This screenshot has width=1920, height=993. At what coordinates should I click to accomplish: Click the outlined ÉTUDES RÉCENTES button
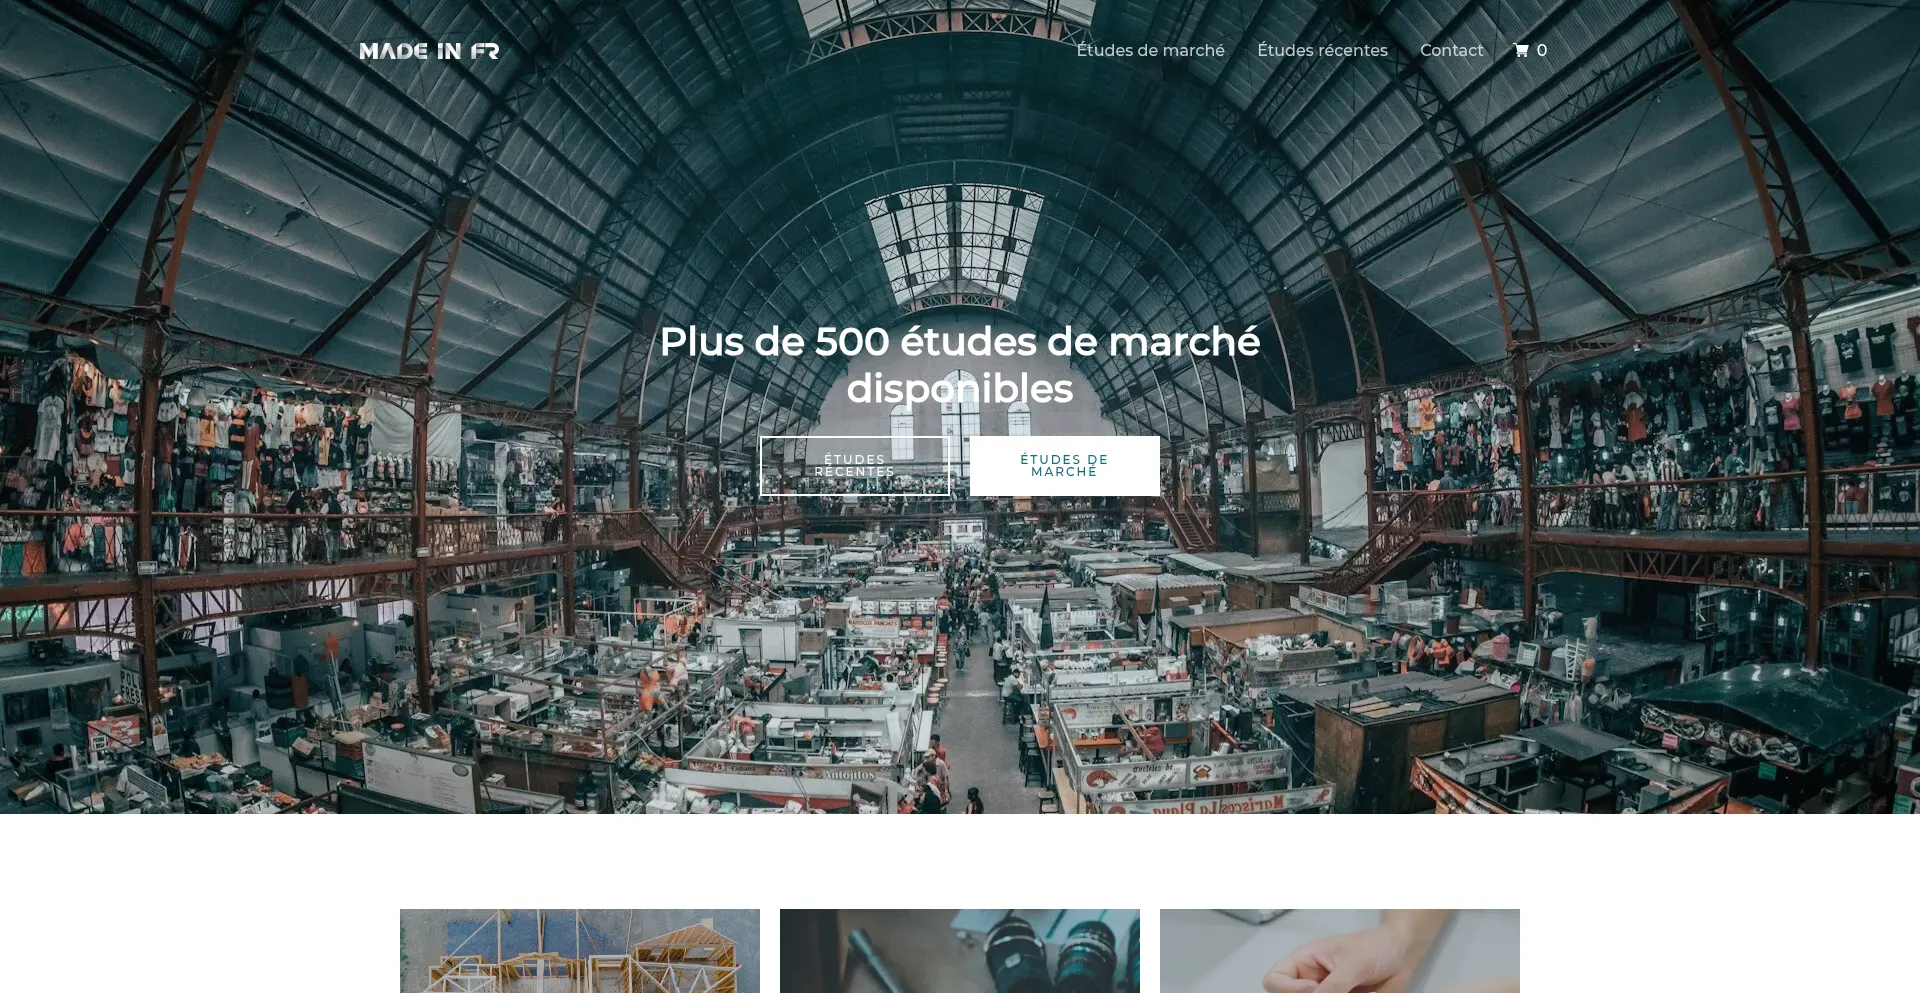tap(855, 466)
